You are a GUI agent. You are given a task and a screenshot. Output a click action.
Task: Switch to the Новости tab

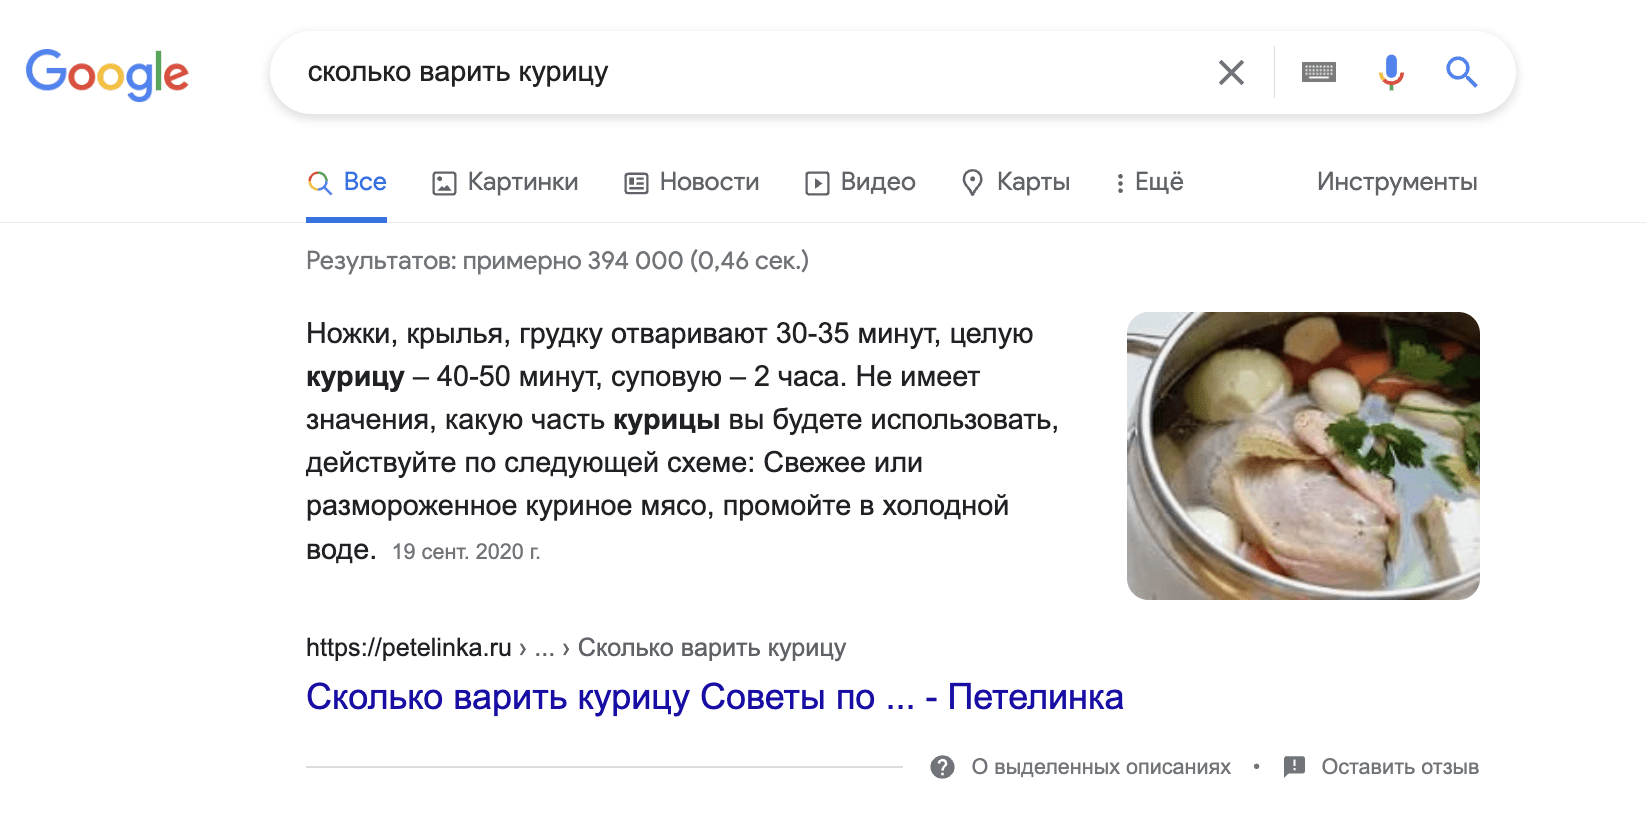[x=692, y=182]
